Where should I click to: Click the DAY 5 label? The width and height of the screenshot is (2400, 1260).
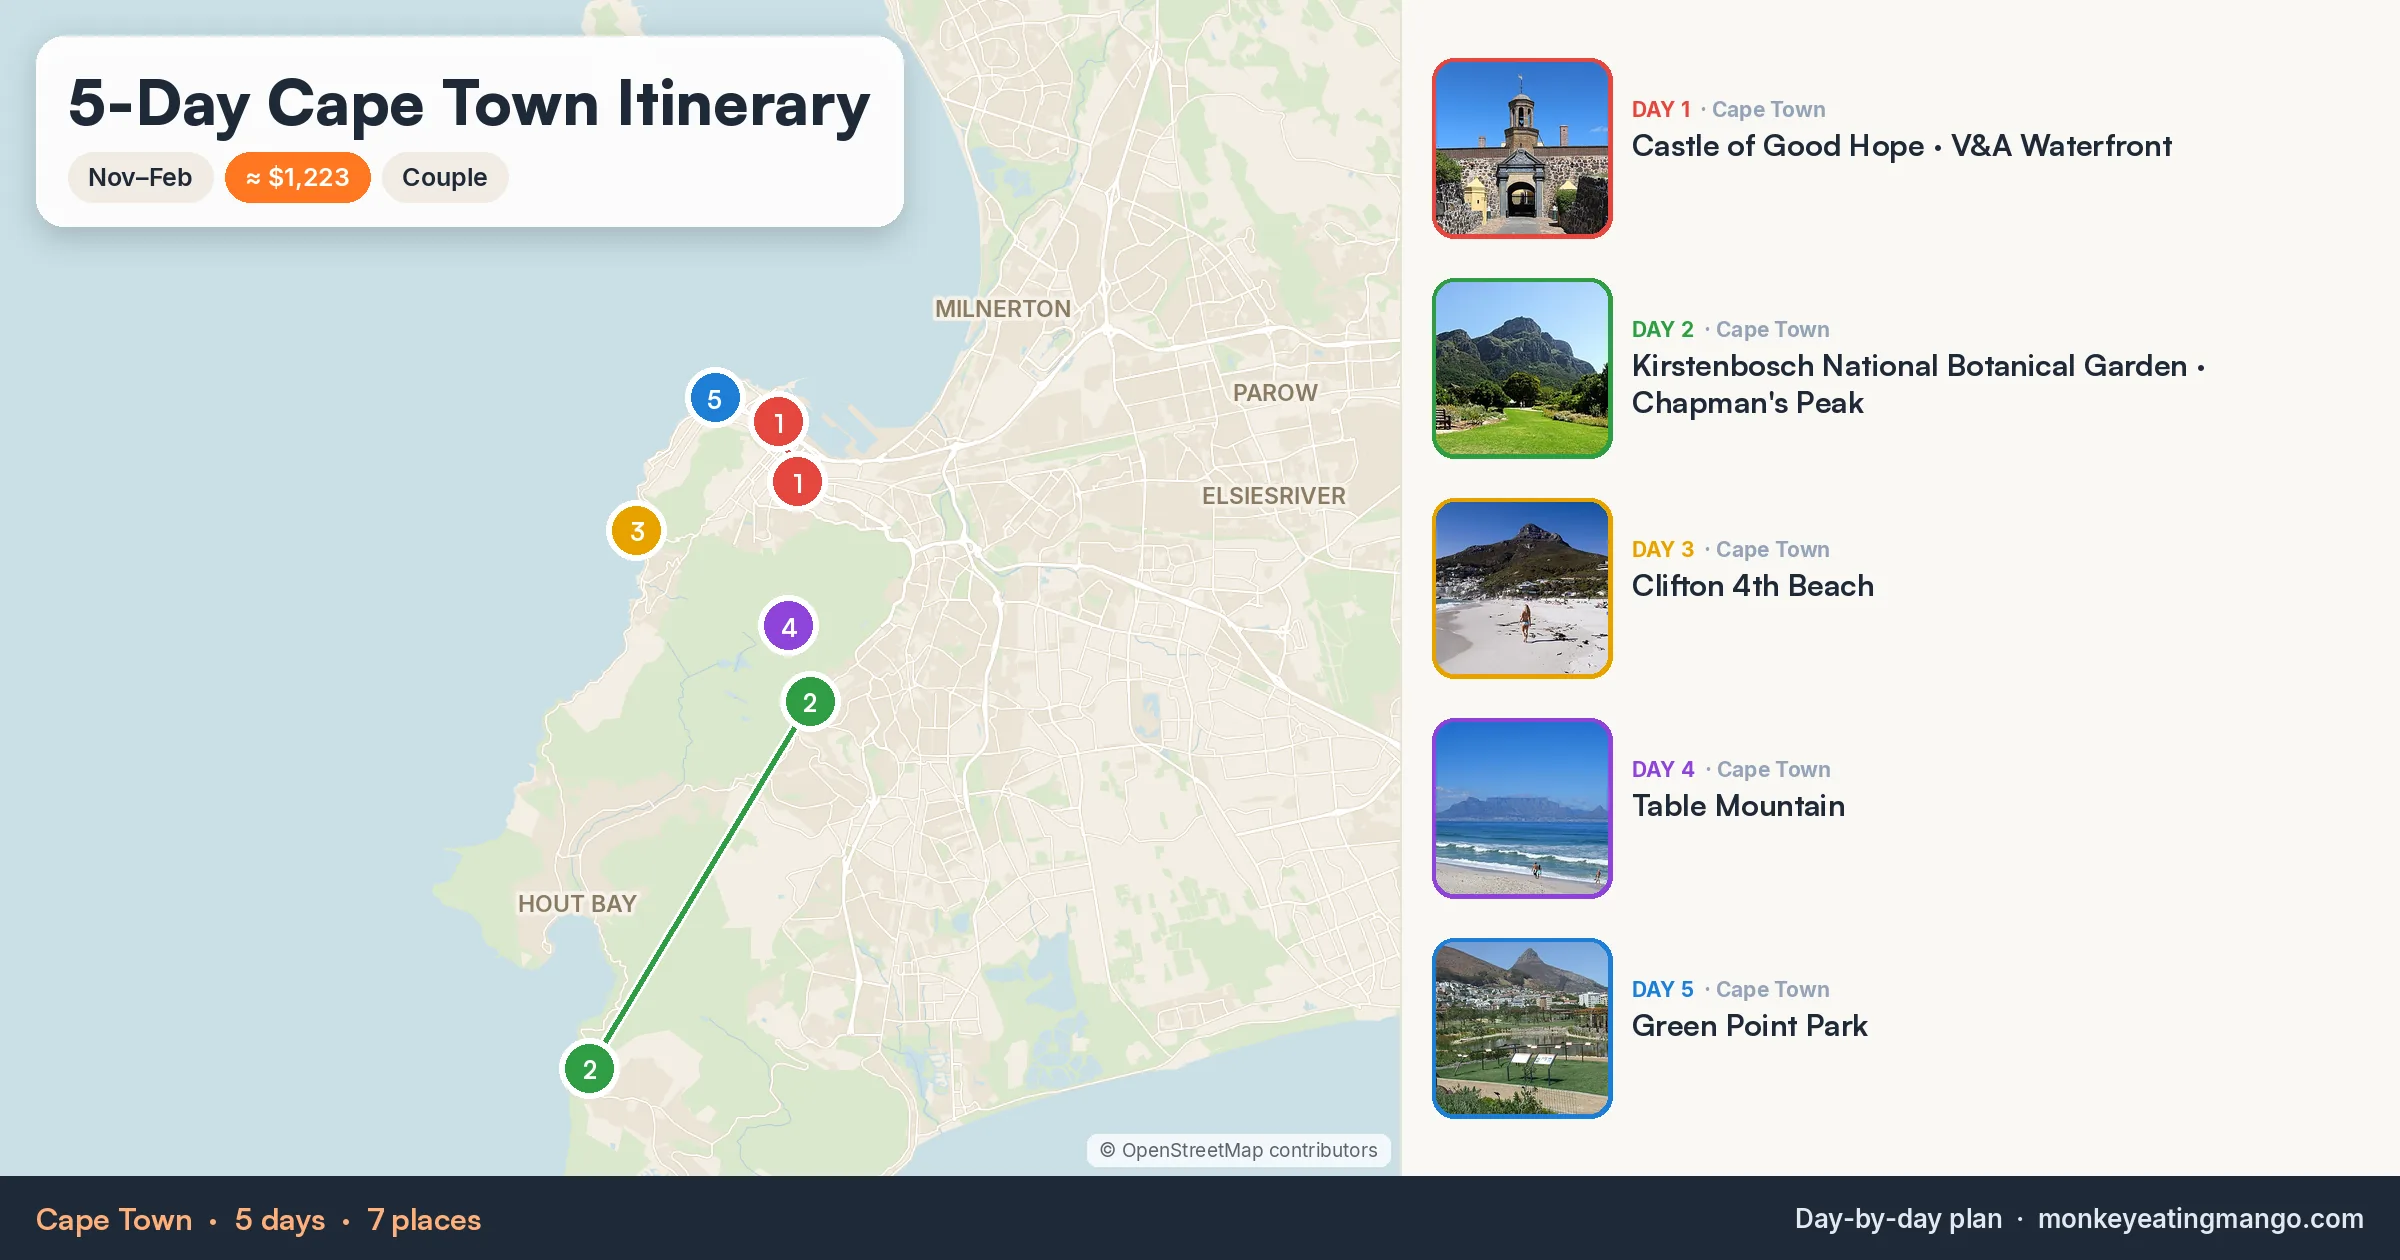(x=1663, y=989)
